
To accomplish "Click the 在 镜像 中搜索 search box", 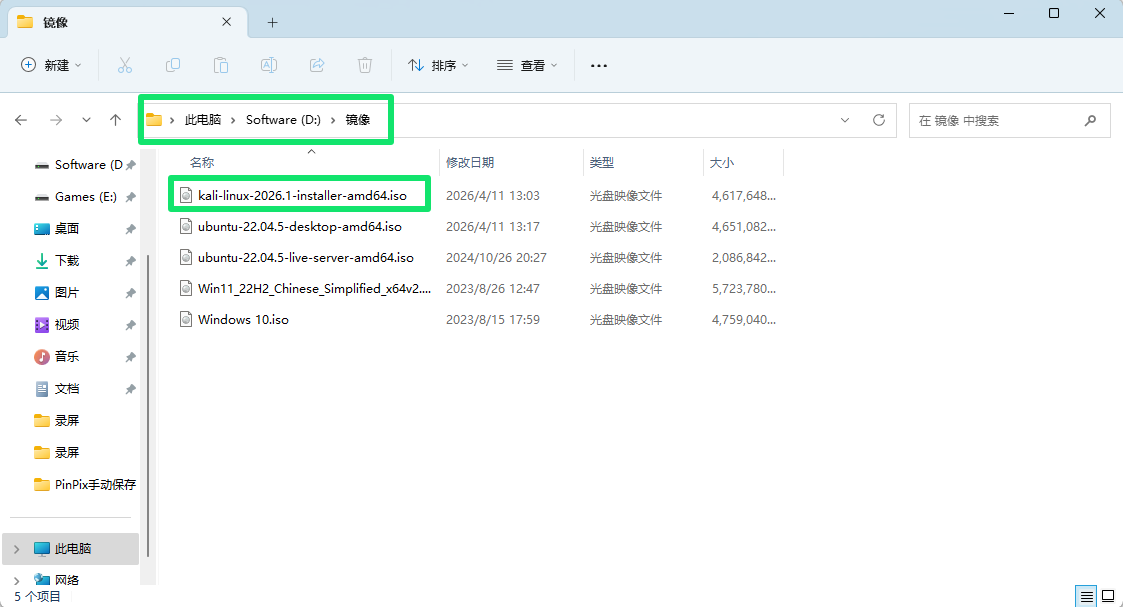I will tap(995, 120).
